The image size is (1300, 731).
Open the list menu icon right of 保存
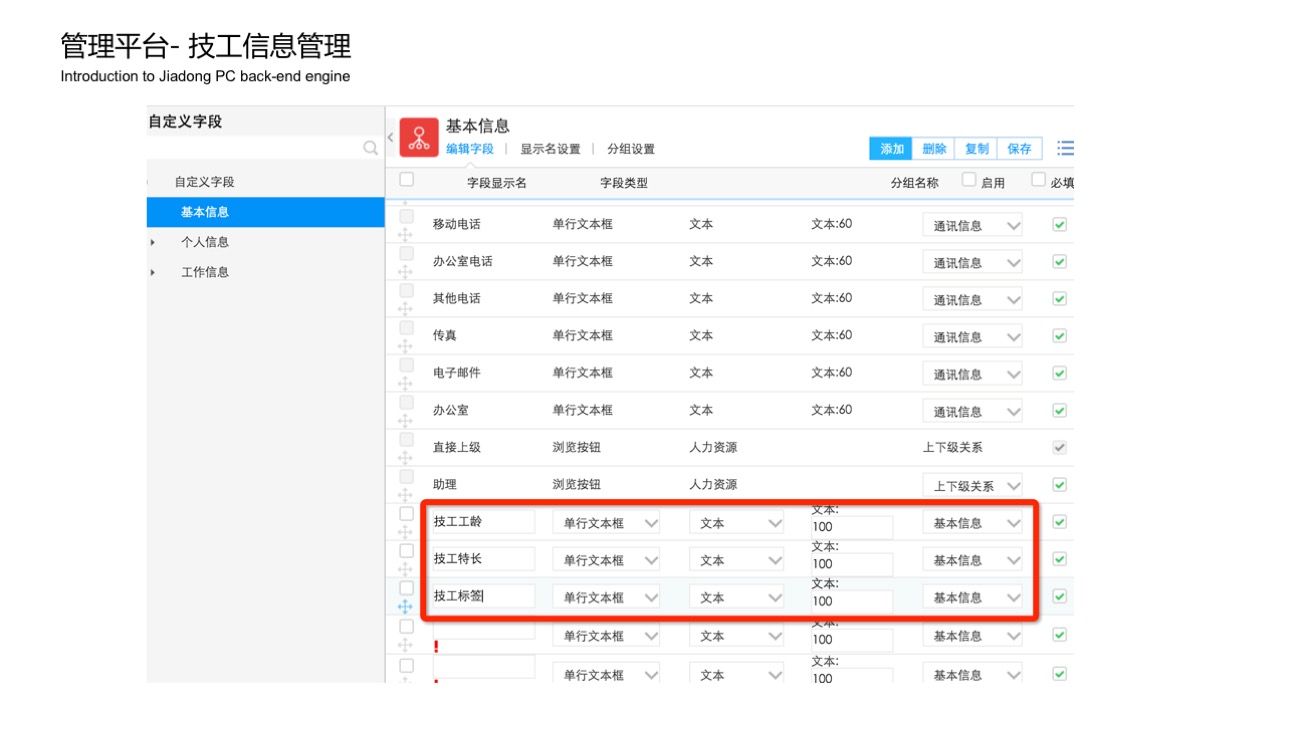pyautogui.click(x=1065, y=149)
